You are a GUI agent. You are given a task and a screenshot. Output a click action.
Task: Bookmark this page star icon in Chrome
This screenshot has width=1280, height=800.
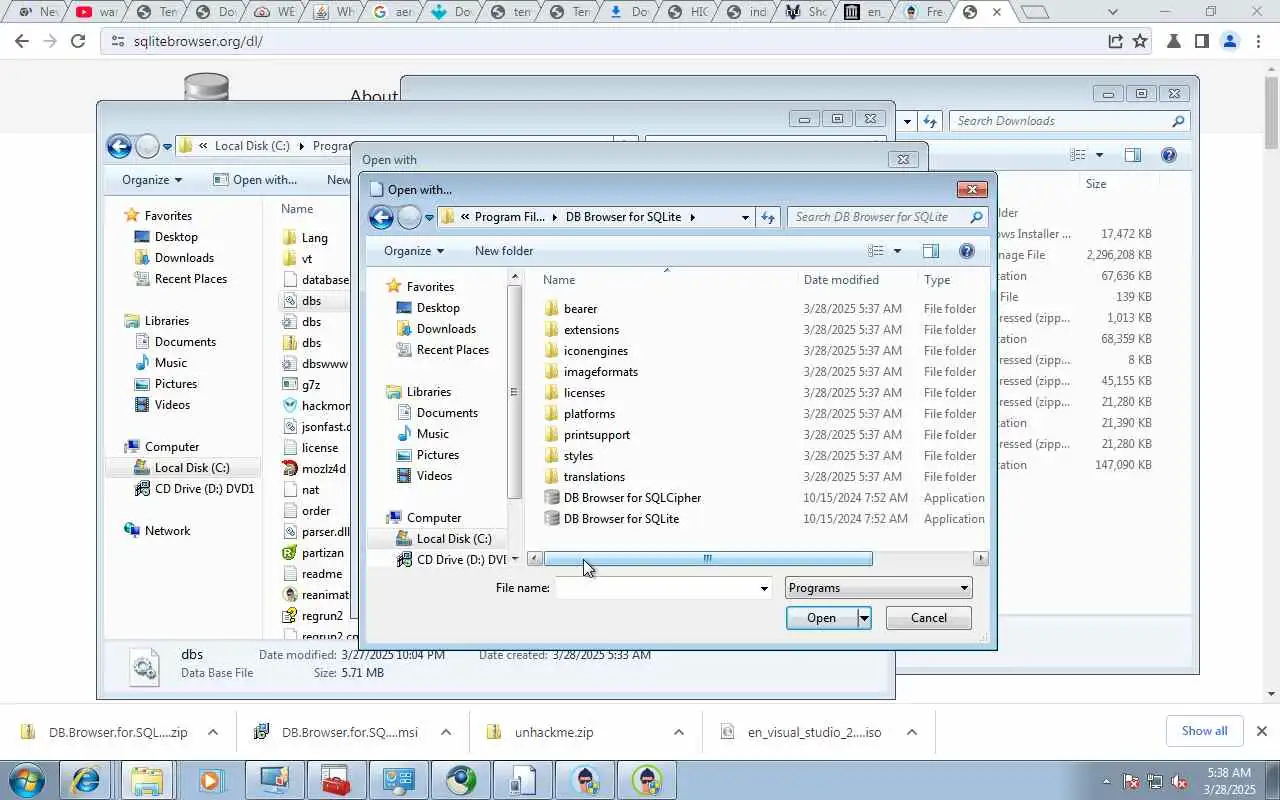coord(1140,41)
